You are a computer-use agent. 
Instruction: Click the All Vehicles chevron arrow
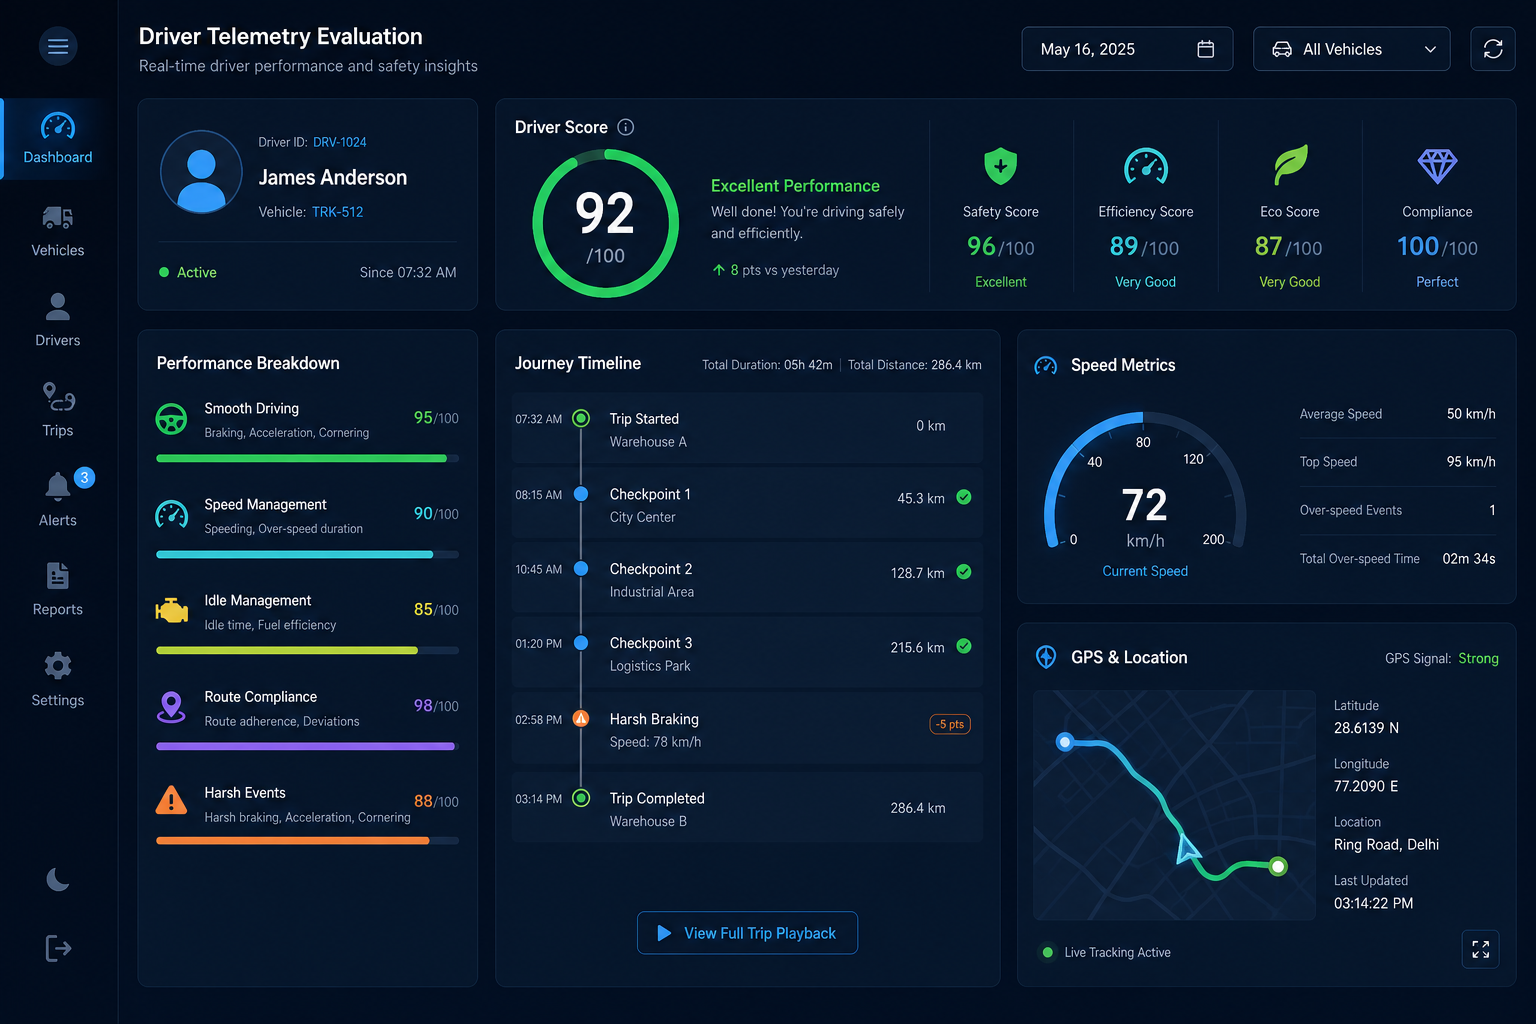click(x=1430, y=49)
